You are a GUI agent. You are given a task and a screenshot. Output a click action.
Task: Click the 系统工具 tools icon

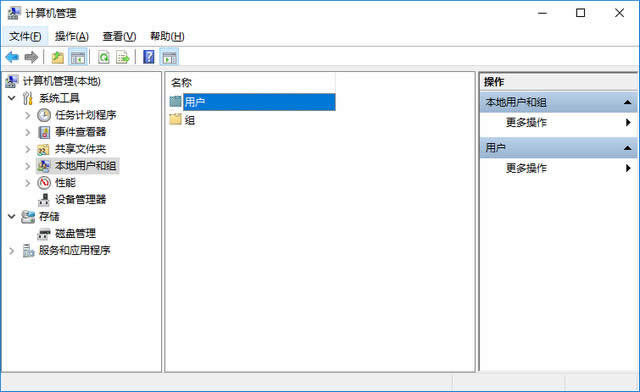tap(28, 98)
